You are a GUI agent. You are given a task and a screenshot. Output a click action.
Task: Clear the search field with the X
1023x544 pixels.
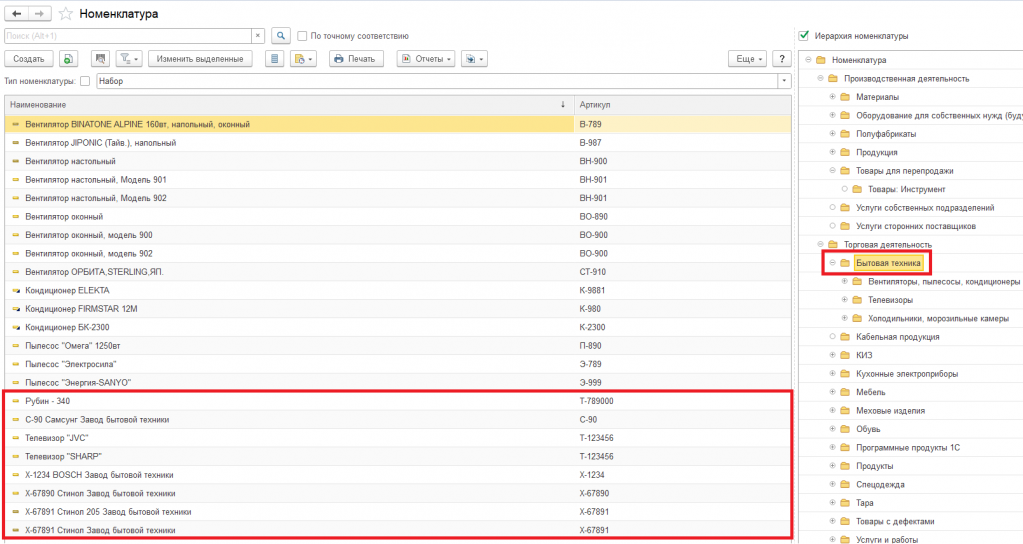[258, 36]
